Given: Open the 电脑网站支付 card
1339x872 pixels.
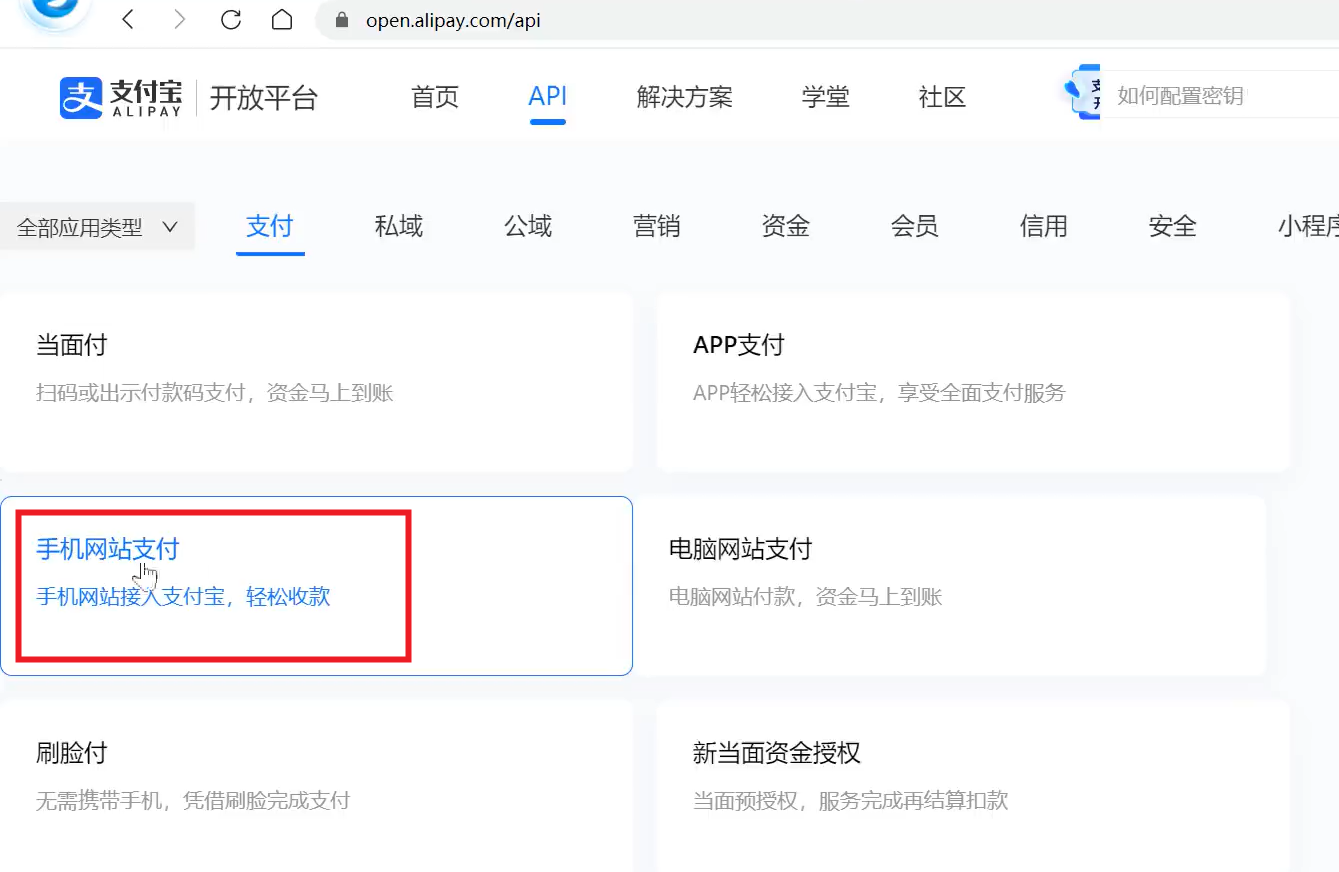Looking at the screenshot, I should 950,586.
